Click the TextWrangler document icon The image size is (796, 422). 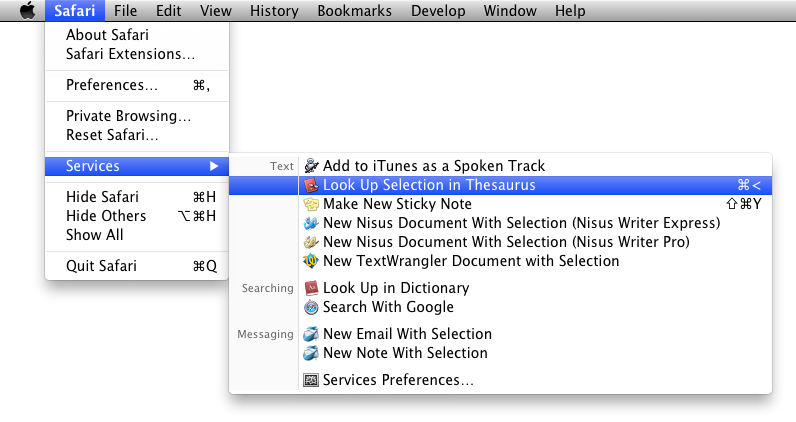point(311,261)
